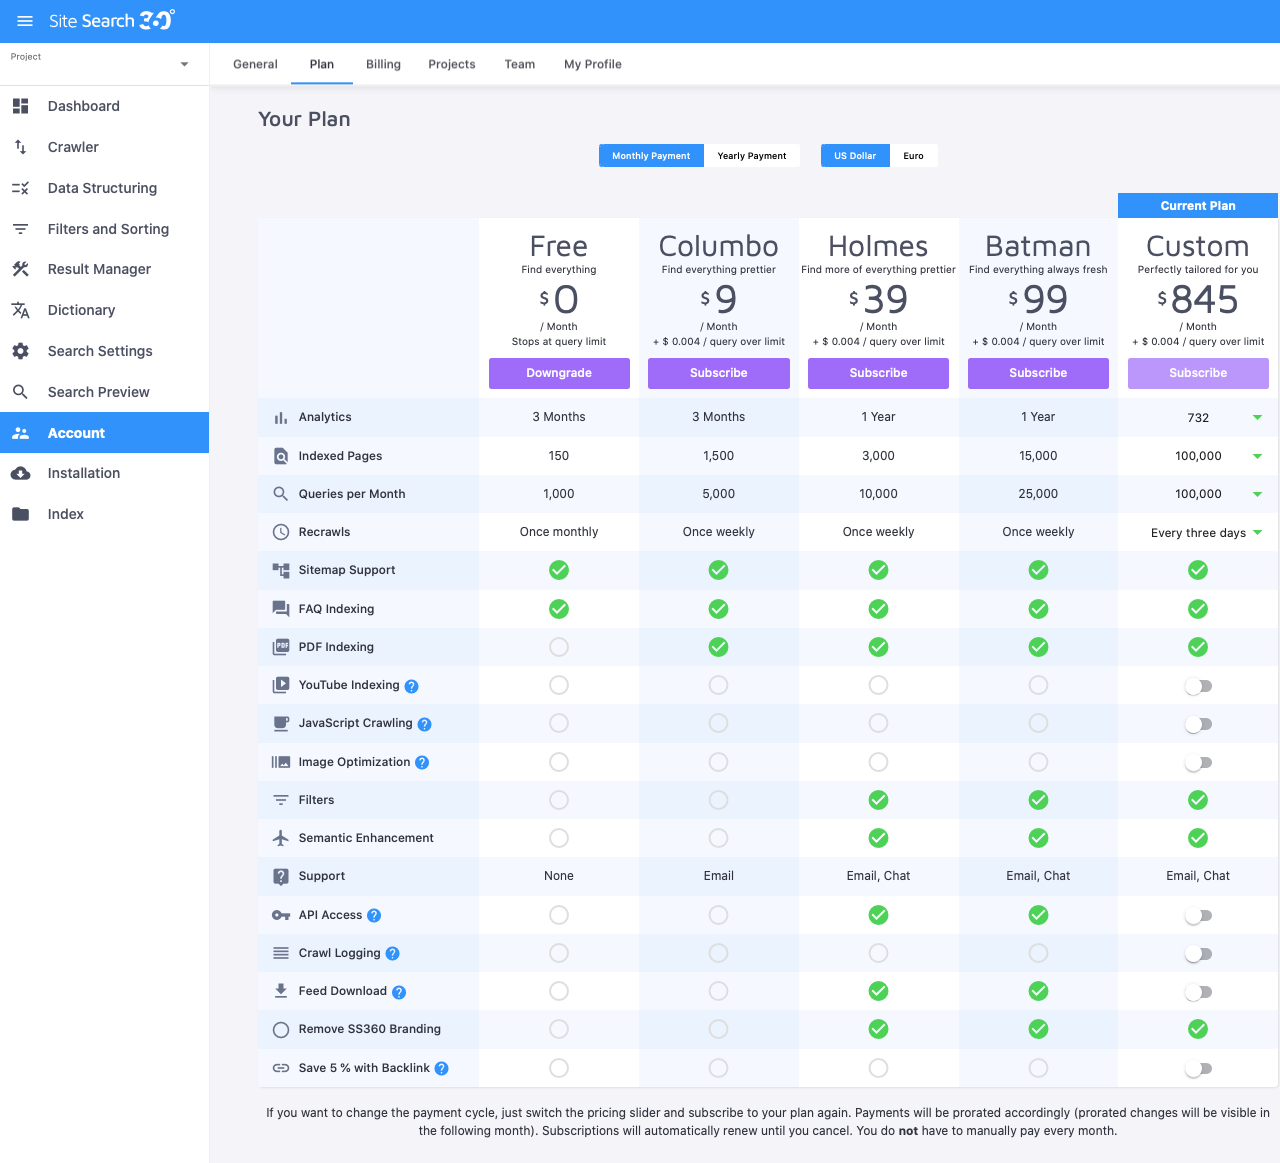The image size is (1280, 1163).
Task: Open the Data Structuring panel
Action: pyautogui.click(x=102, y=188)
